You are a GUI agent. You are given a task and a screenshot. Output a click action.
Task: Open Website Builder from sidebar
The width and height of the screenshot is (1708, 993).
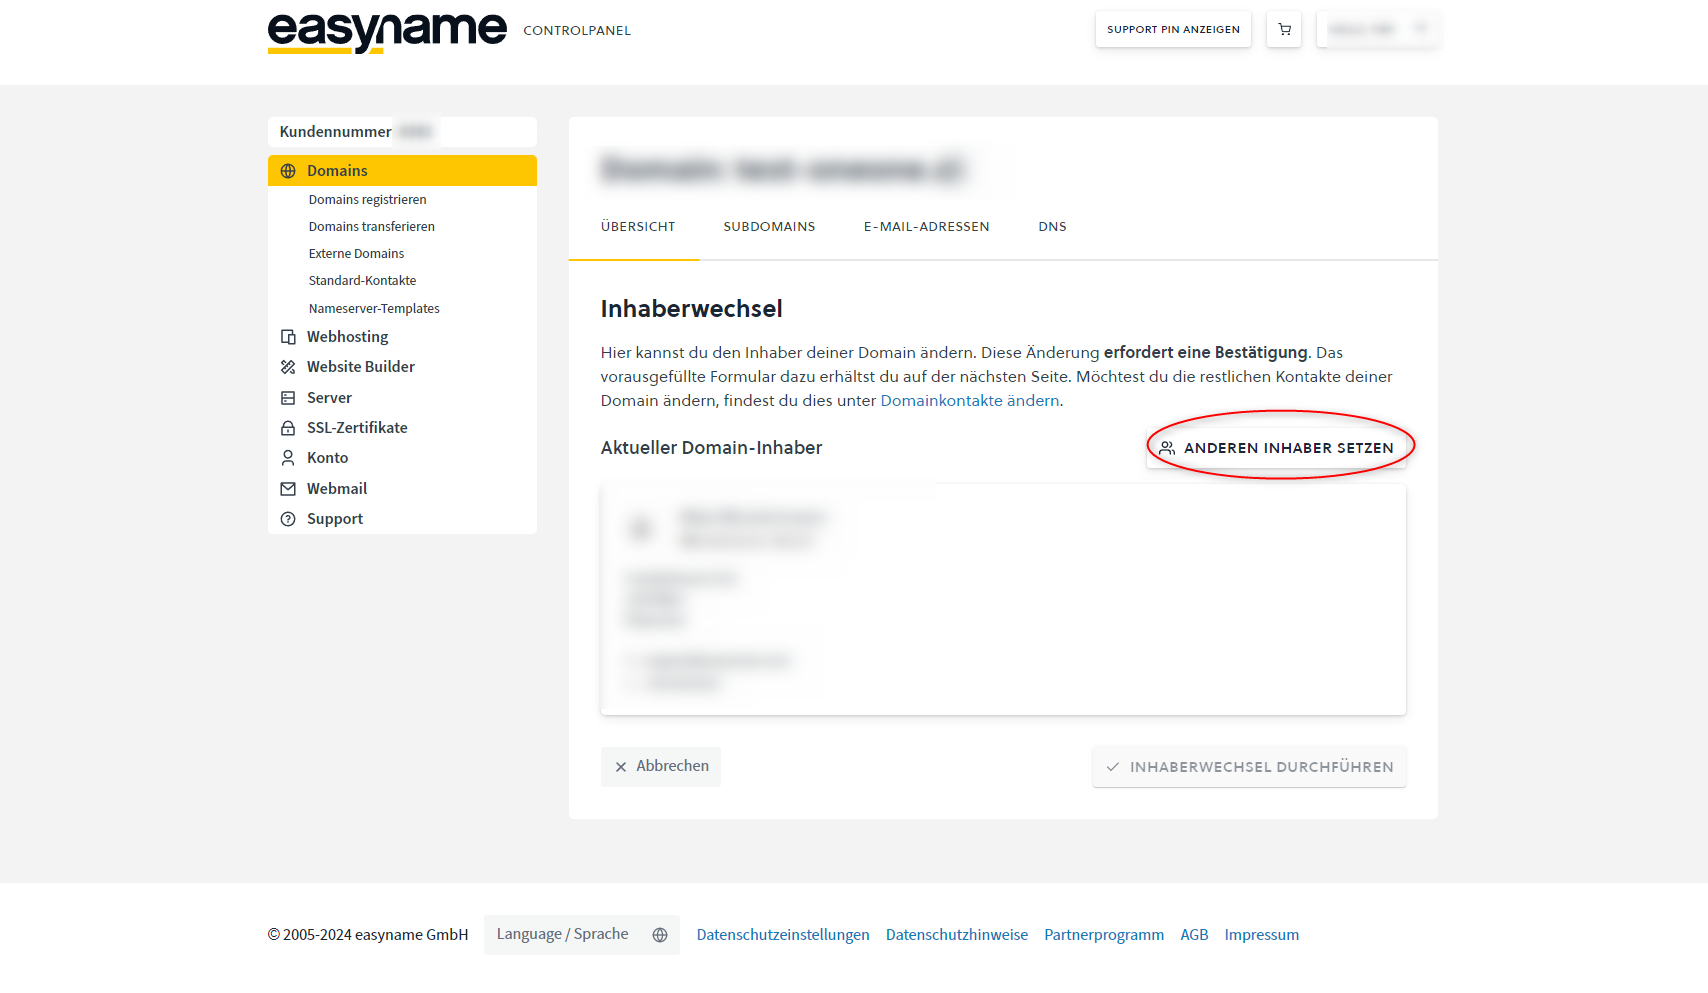pos(360,367)
